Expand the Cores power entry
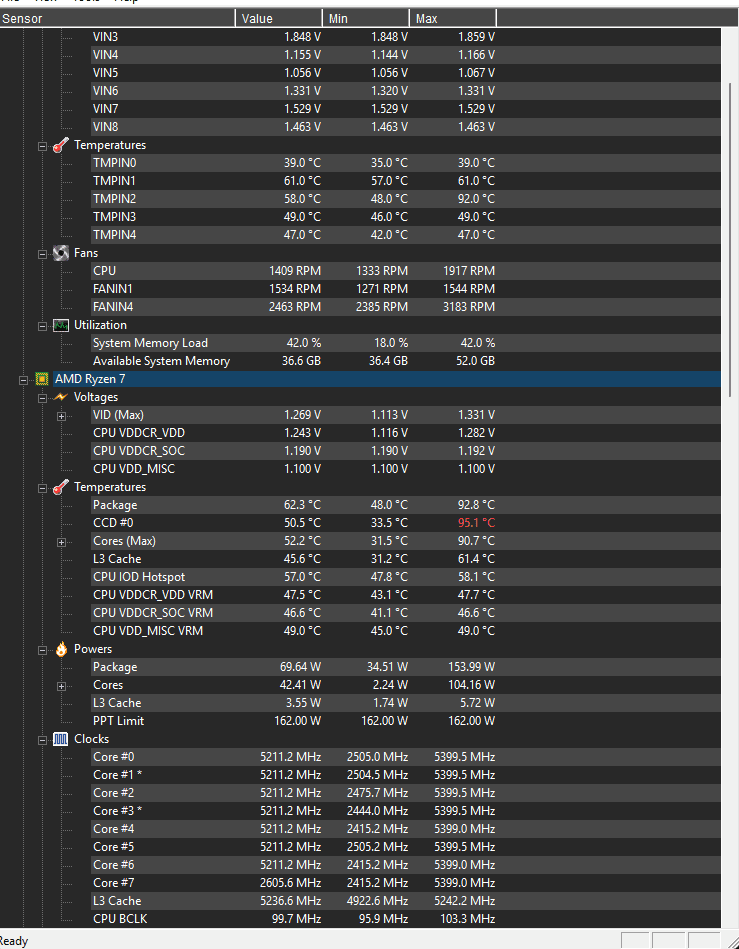 coord(61,686)
